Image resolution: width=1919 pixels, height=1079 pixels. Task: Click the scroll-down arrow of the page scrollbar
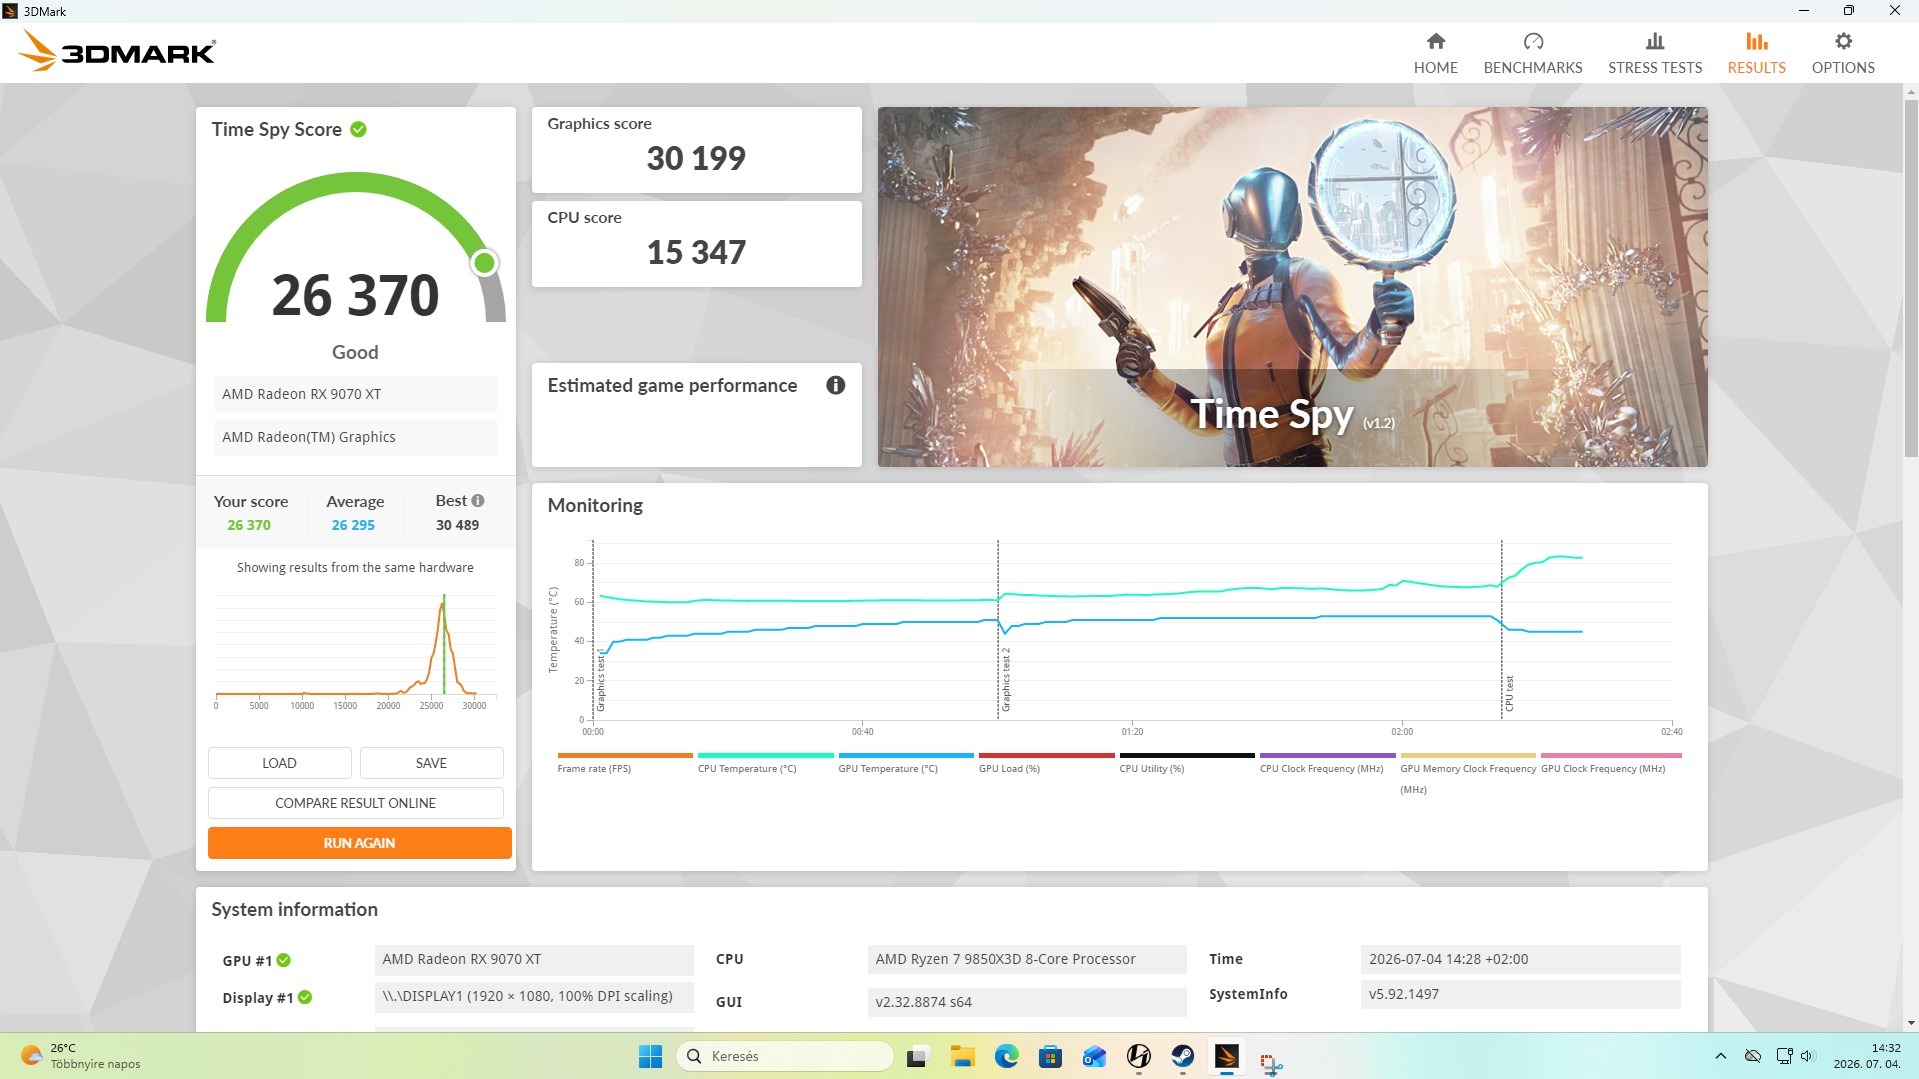point(1910,1022)
